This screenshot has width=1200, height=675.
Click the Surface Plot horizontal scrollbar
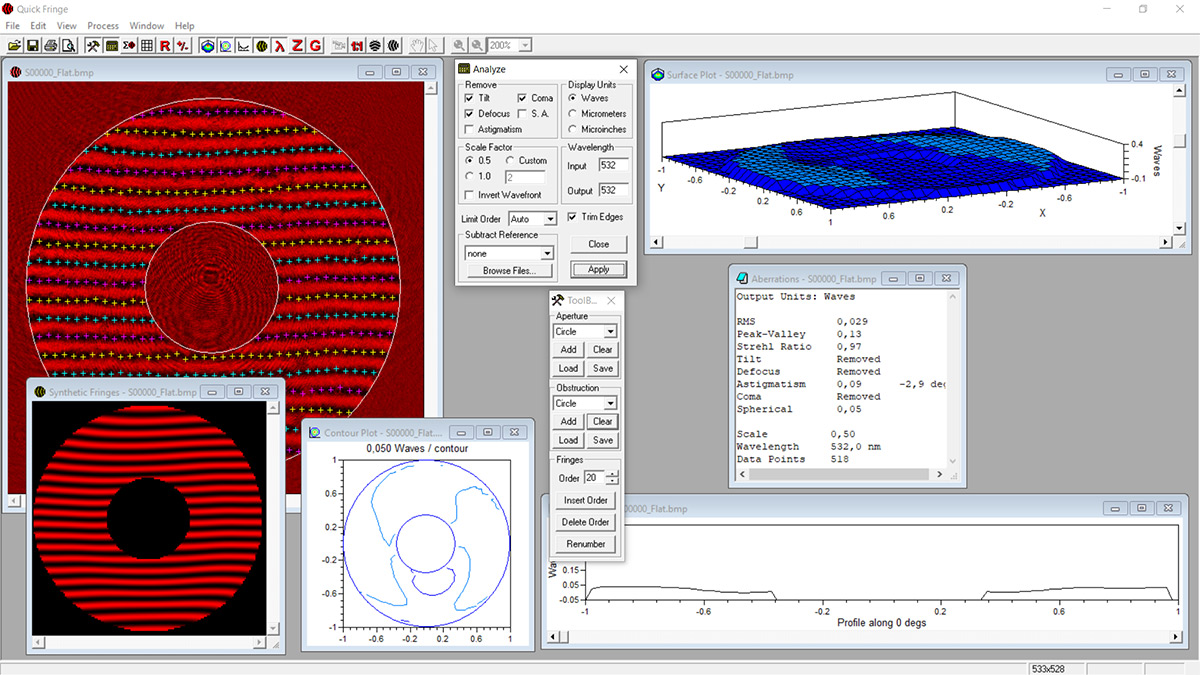900,242
